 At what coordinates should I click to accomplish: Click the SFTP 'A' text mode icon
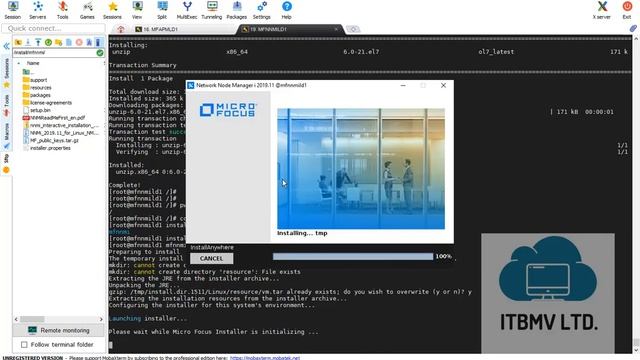click(89, 42)
